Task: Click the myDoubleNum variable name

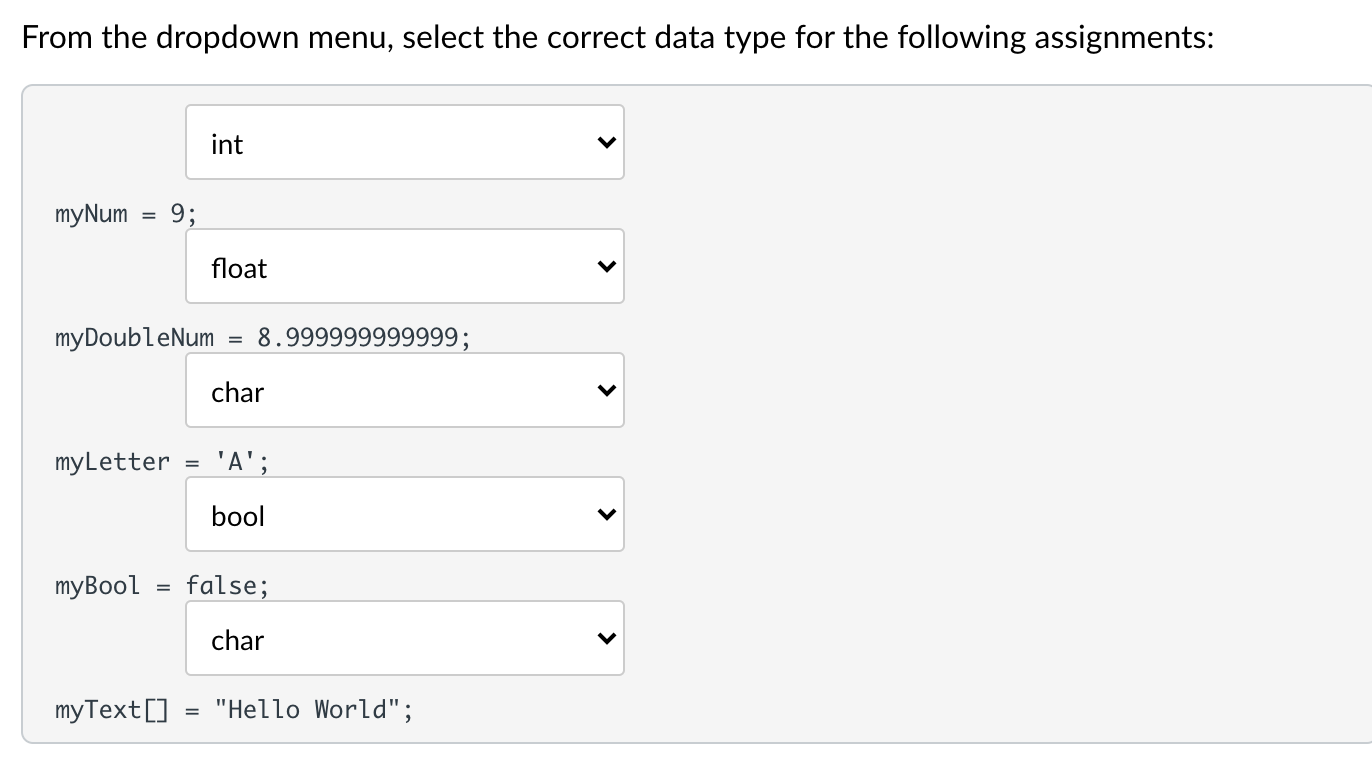Action: (134, 338)
